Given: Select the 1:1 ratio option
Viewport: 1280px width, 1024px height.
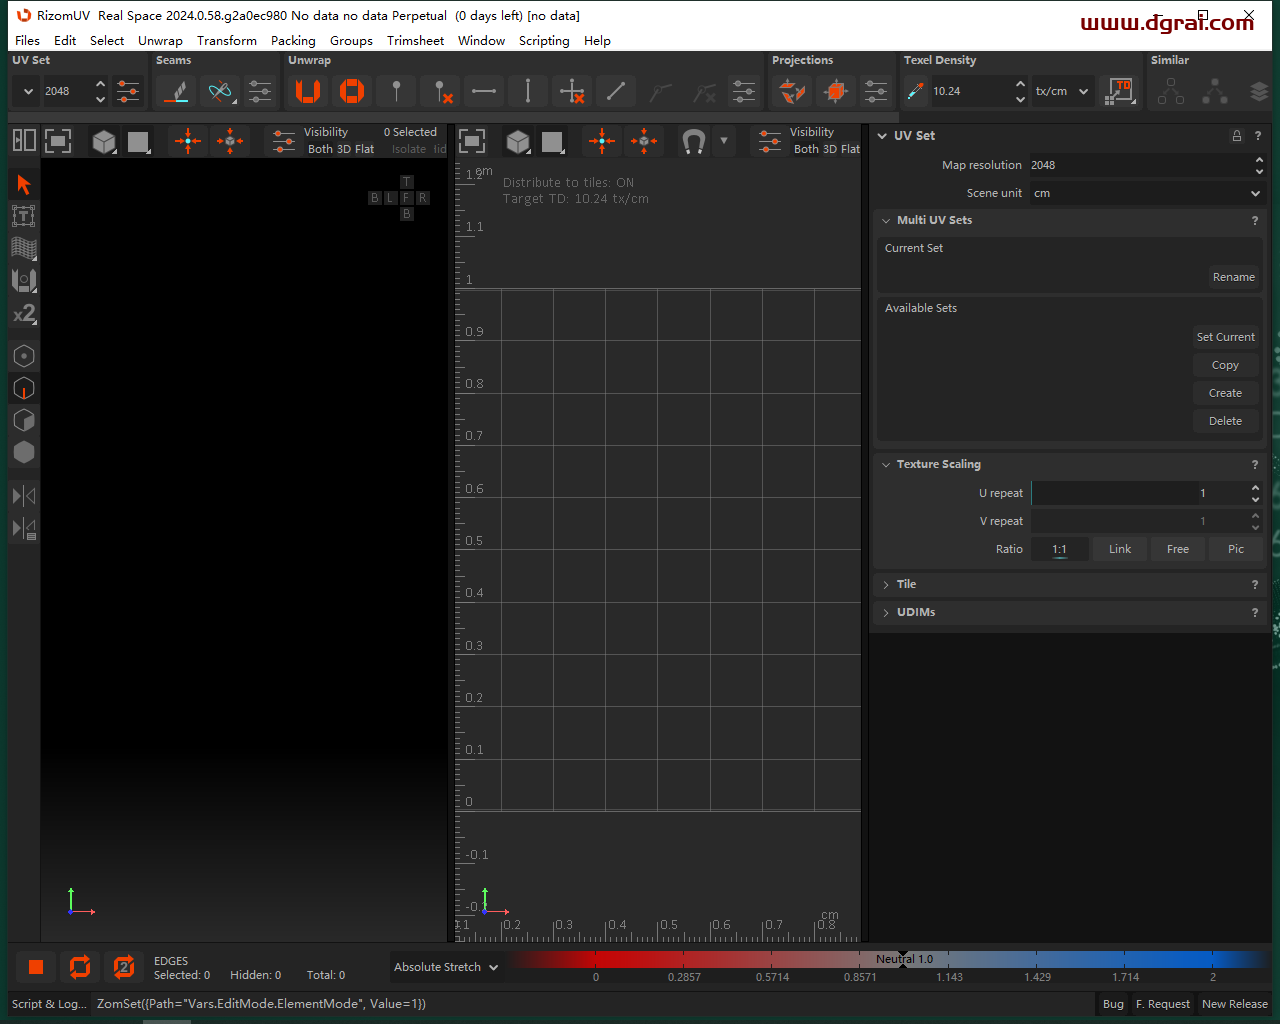Looking at the screenshot, I should (x=1060, y=549).
